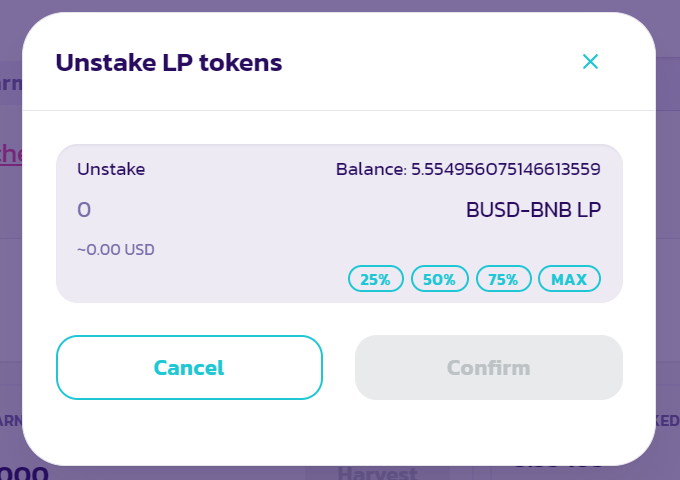Click the cut-off STAKED label at right edge

(667, 421)
